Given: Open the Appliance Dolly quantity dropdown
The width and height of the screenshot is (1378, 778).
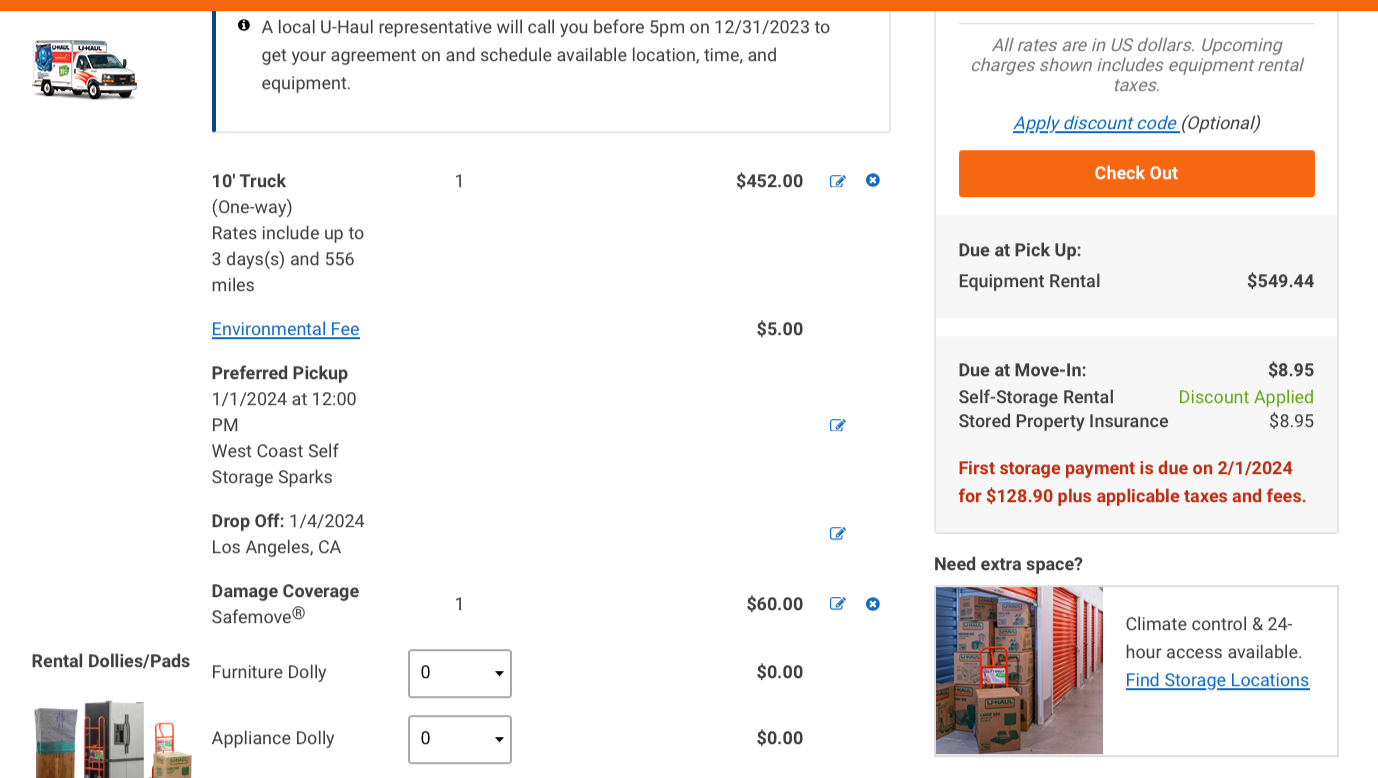Looking at the screenshot, I should tap(460, 739).
